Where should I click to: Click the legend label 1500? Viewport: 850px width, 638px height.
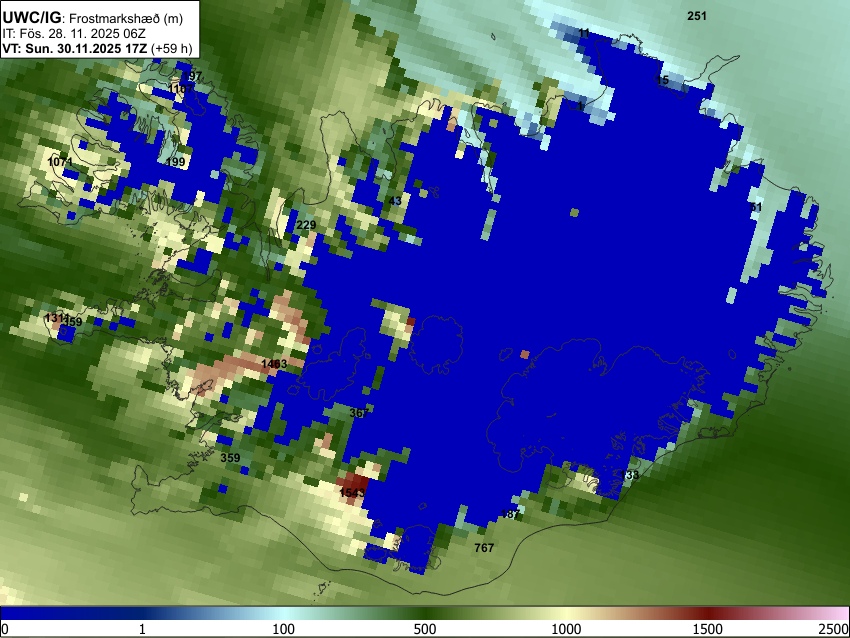[708, 629]
